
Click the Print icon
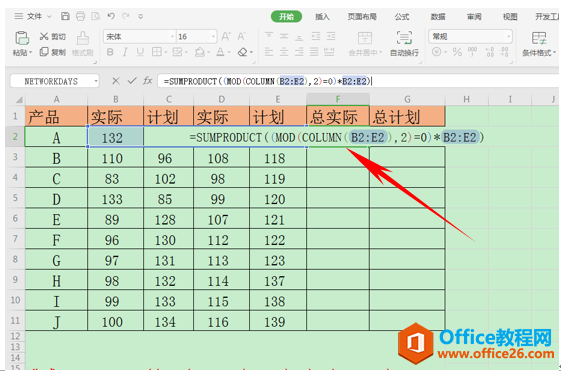81,16
